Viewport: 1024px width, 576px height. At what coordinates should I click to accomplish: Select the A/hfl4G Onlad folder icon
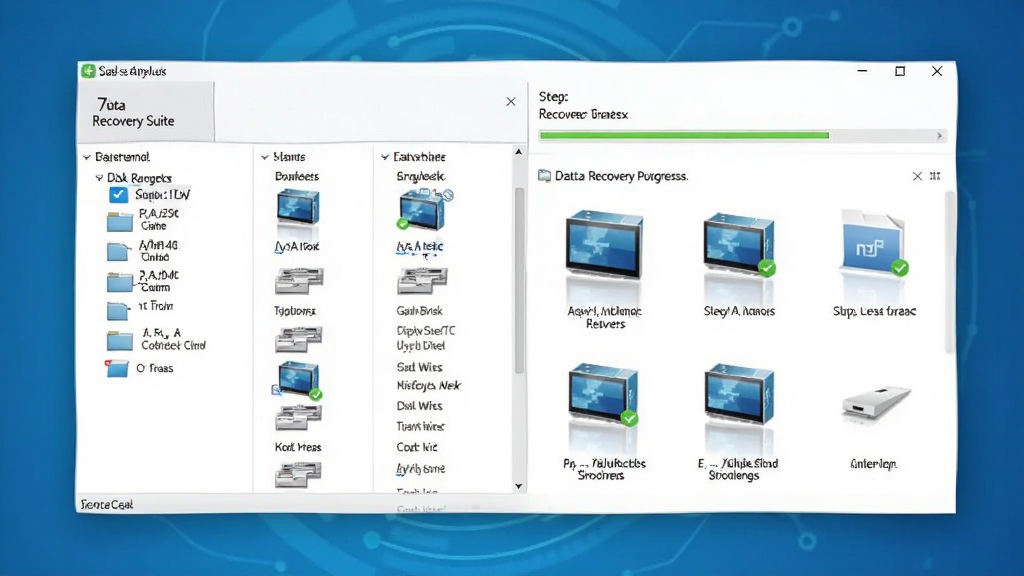click(x=120, y=251)
